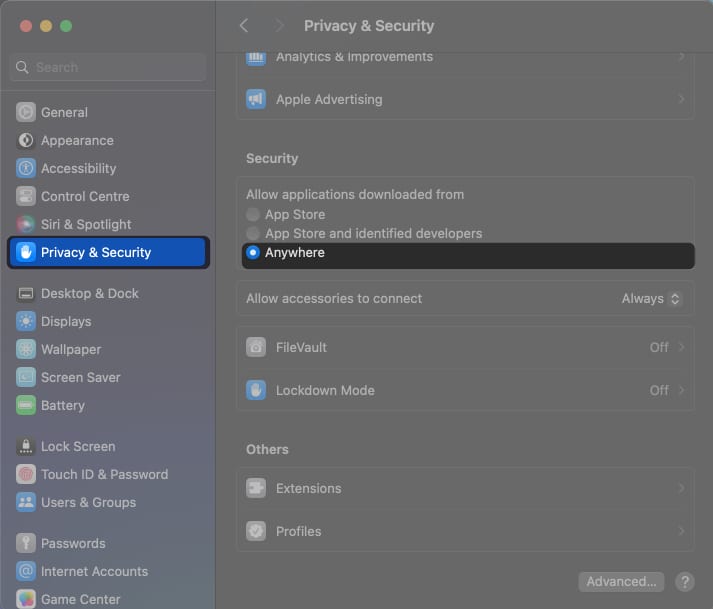Go to Displays settings pane
Image resolution: width=713 pixels, height=609 pixels.
[108, 321]
